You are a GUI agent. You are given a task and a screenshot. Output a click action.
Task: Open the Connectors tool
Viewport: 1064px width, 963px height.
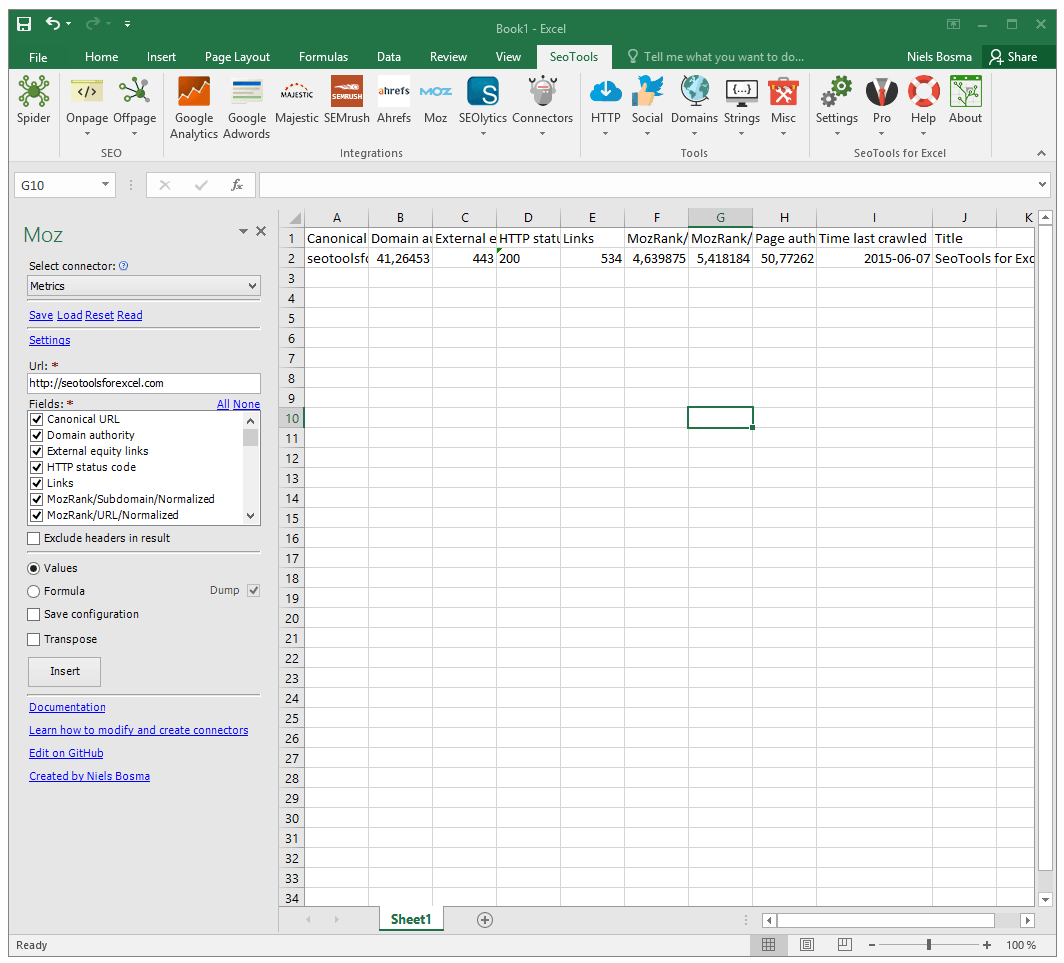[x=542, y=95]
